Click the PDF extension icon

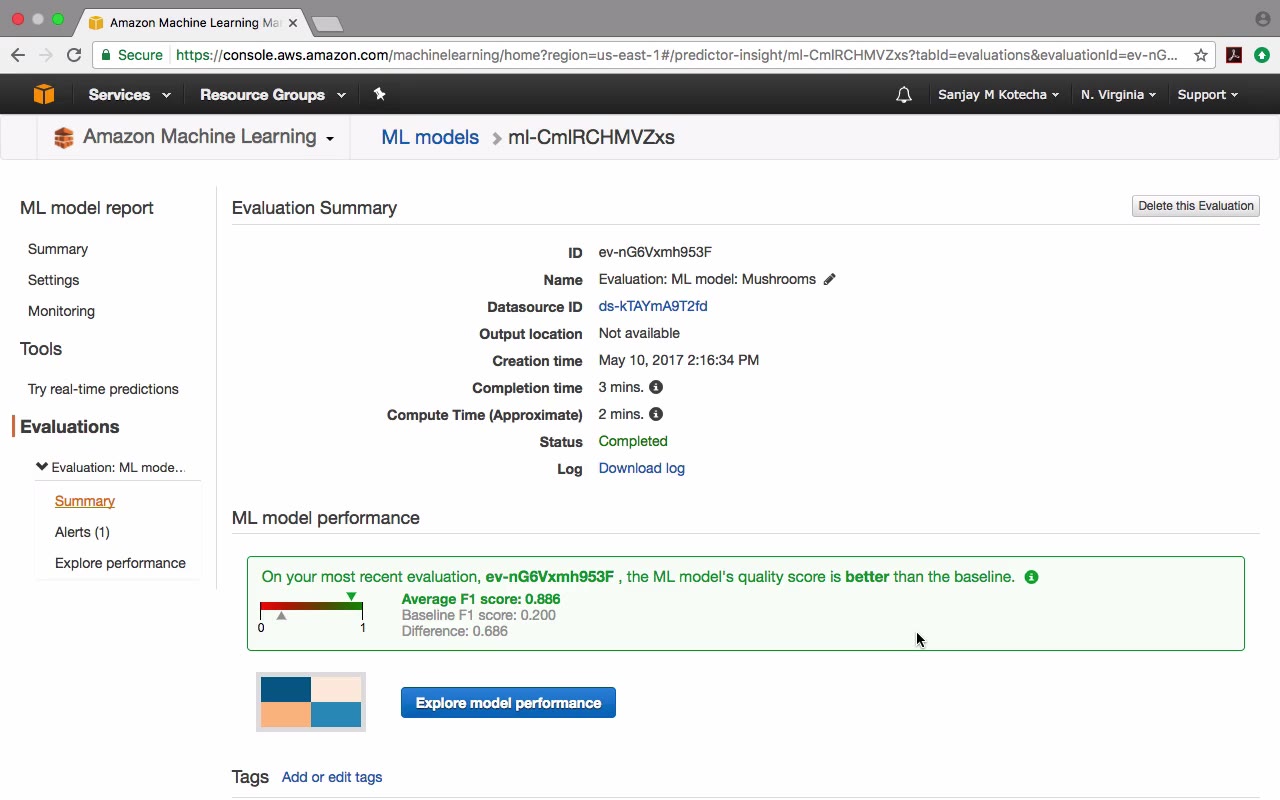(1234, 55)
